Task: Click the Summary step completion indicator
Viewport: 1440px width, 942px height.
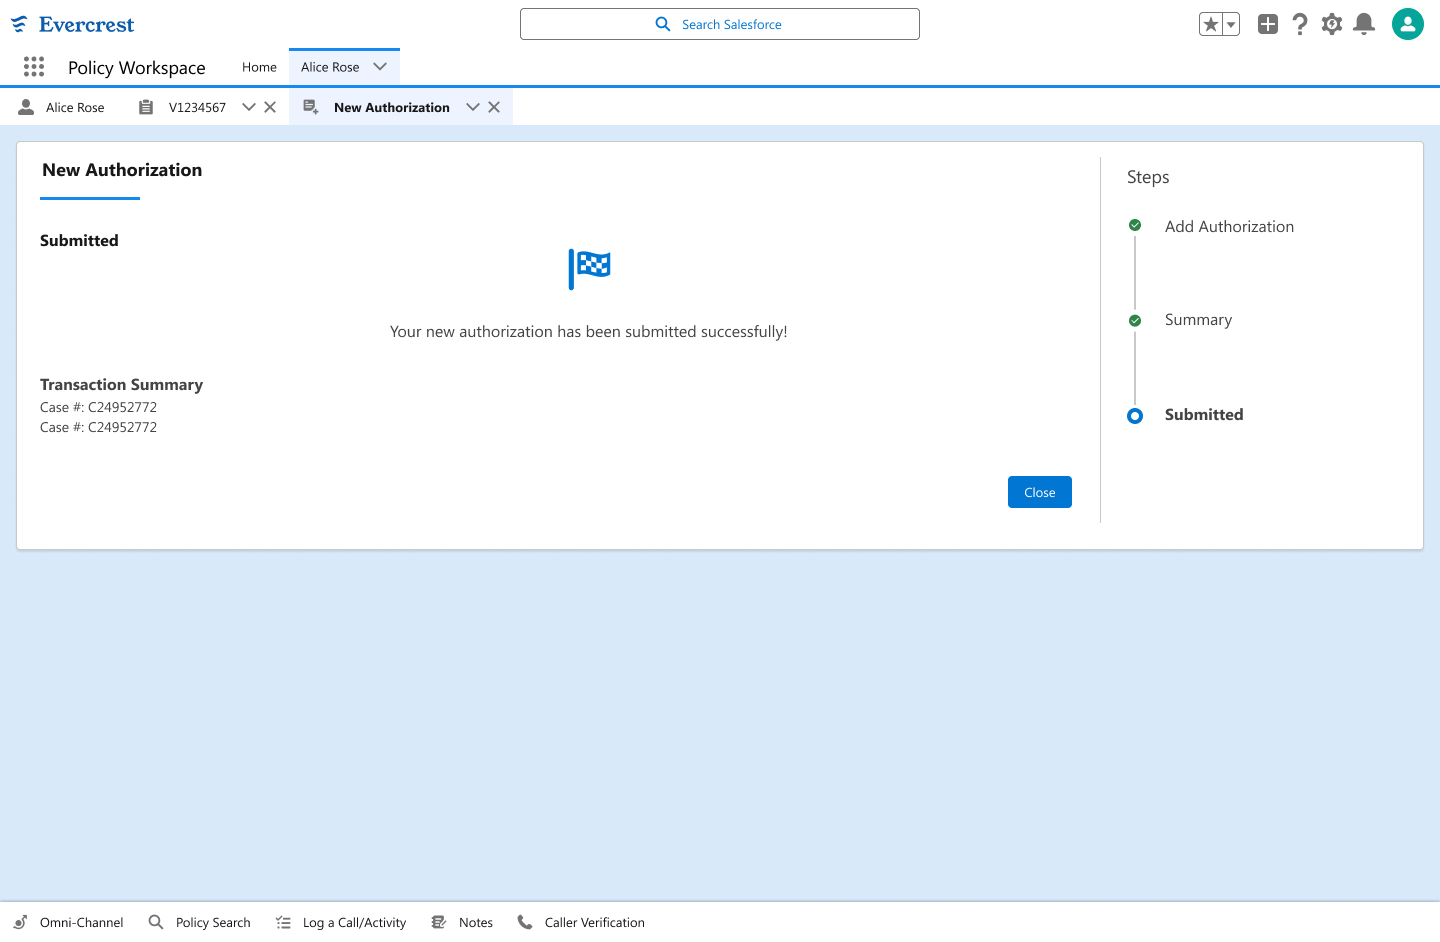Action: [x=1135, y=320]
